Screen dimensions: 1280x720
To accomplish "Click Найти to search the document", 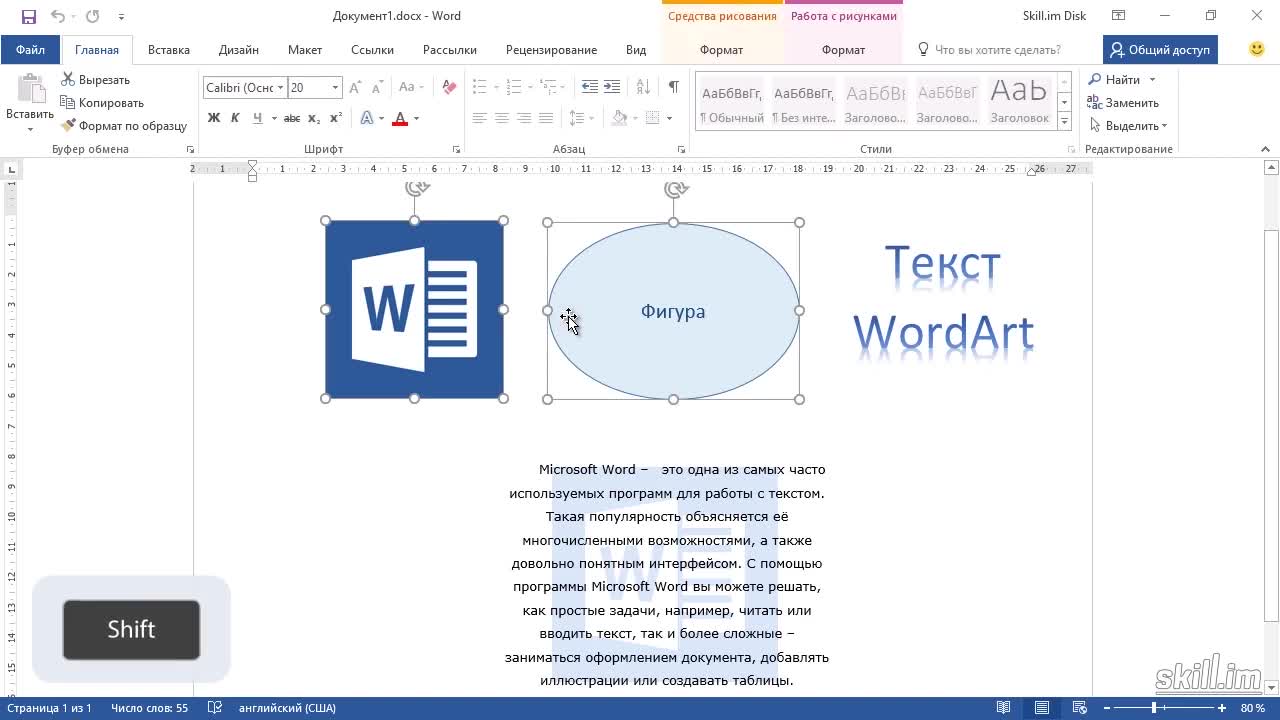I will coord(1115,80).
